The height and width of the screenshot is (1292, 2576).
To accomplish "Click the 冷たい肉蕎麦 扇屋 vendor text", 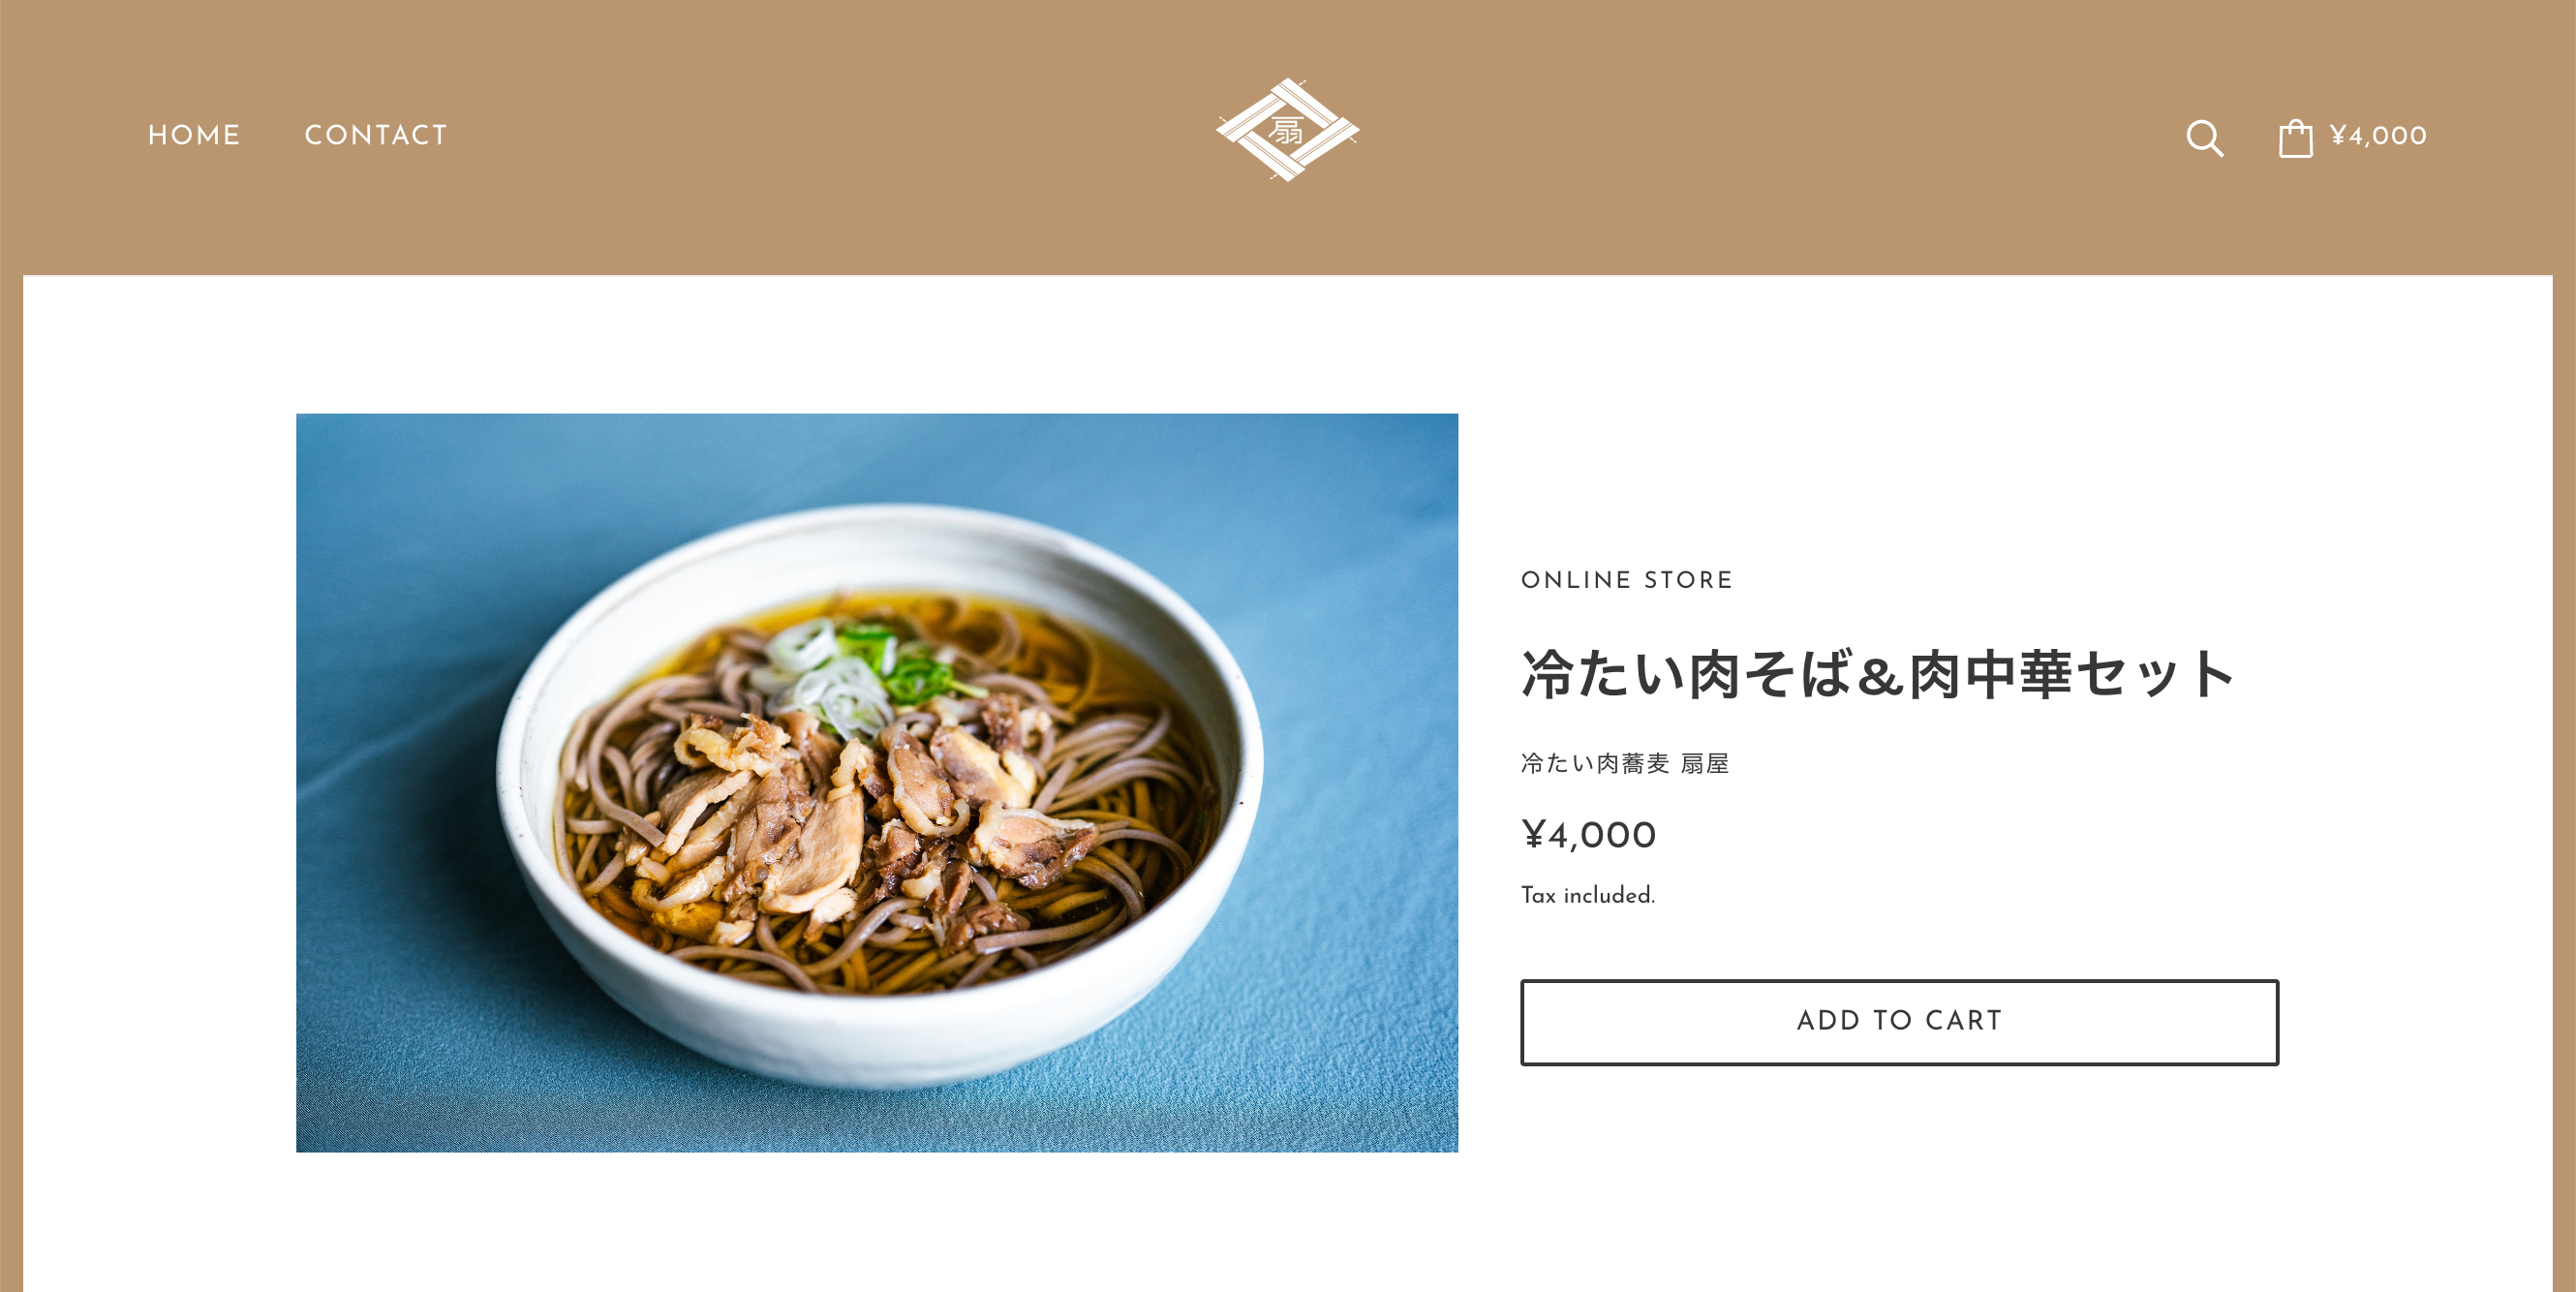I will click(1624, 763).
